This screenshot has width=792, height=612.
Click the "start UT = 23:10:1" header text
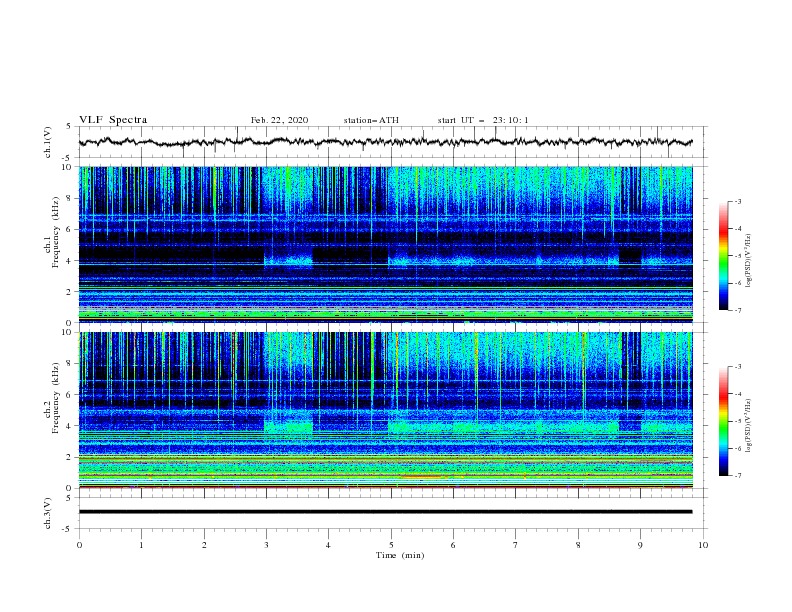click(483, 120)
